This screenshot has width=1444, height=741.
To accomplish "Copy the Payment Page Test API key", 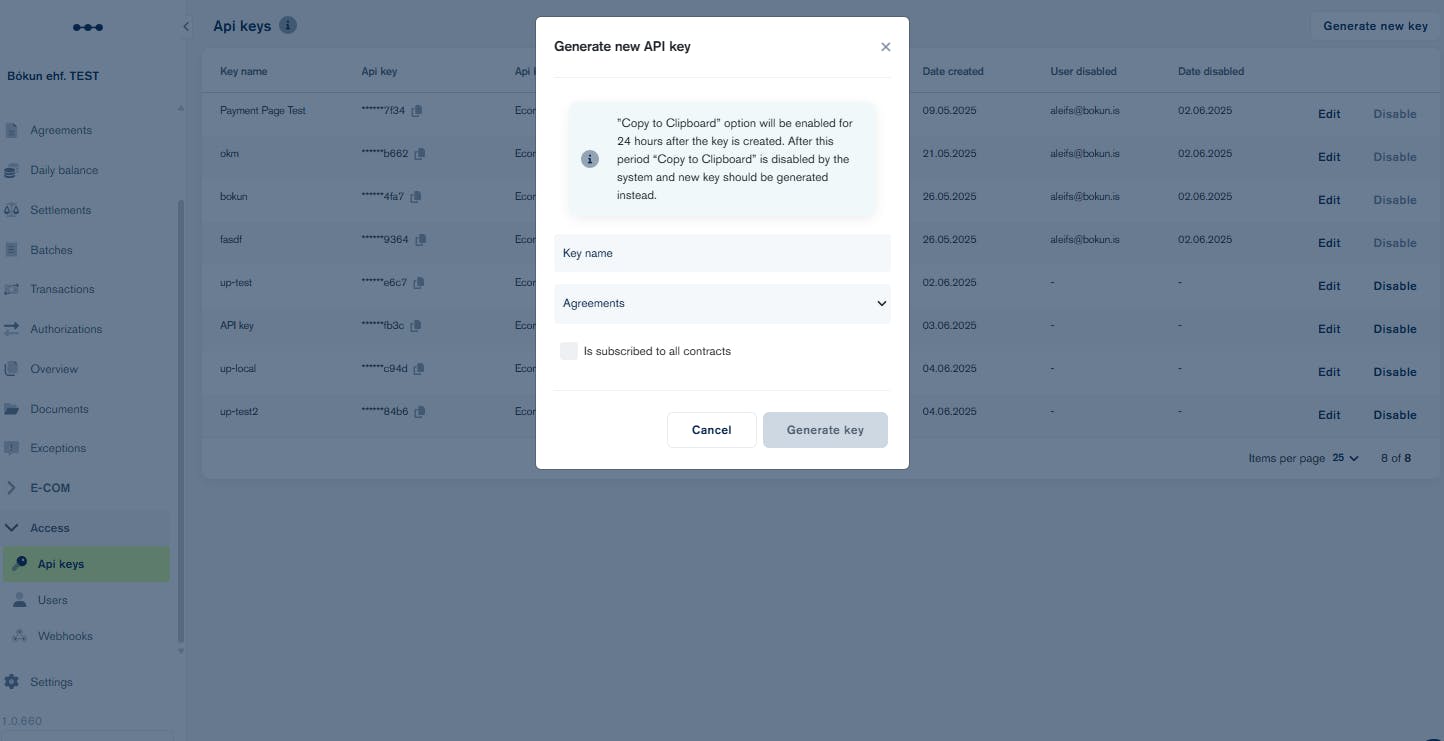I will point(417,111).
